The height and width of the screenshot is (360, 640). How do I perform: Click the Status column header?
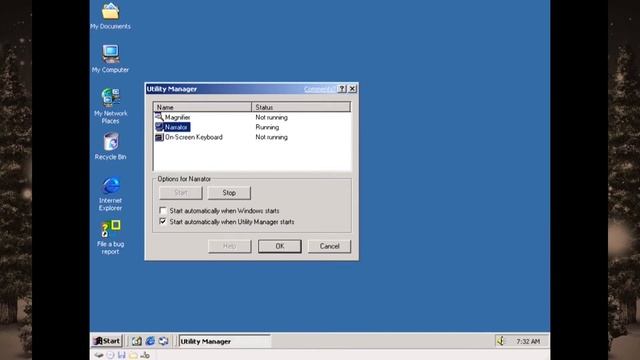click(301, 107)
